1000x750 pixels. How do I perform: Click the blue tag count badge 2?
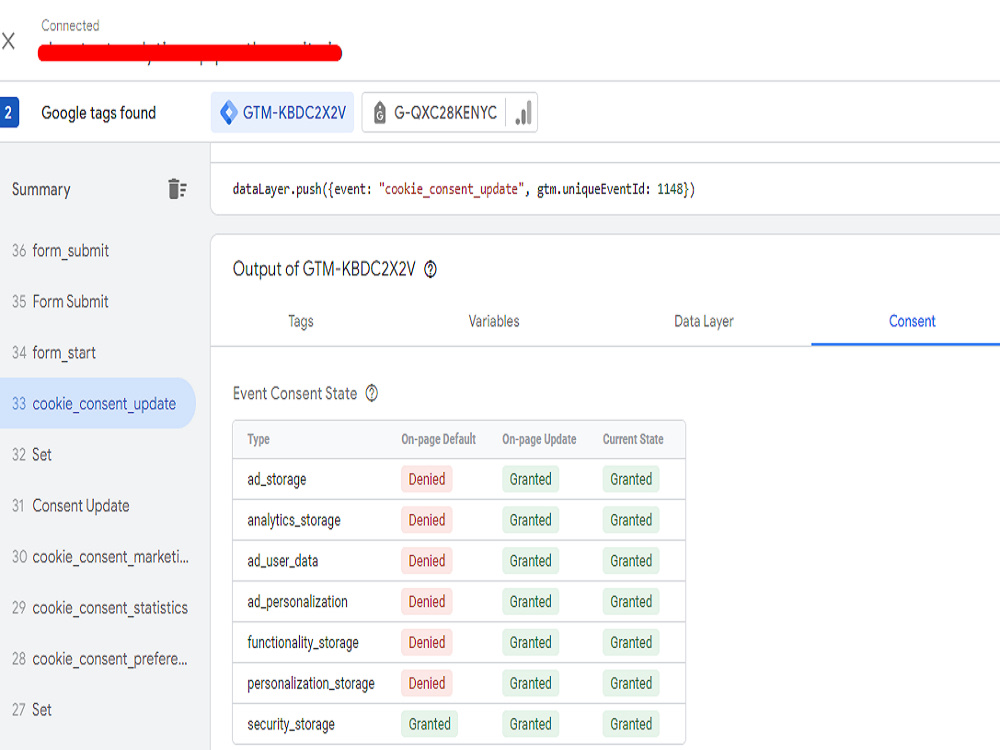[x=9, y=113]
